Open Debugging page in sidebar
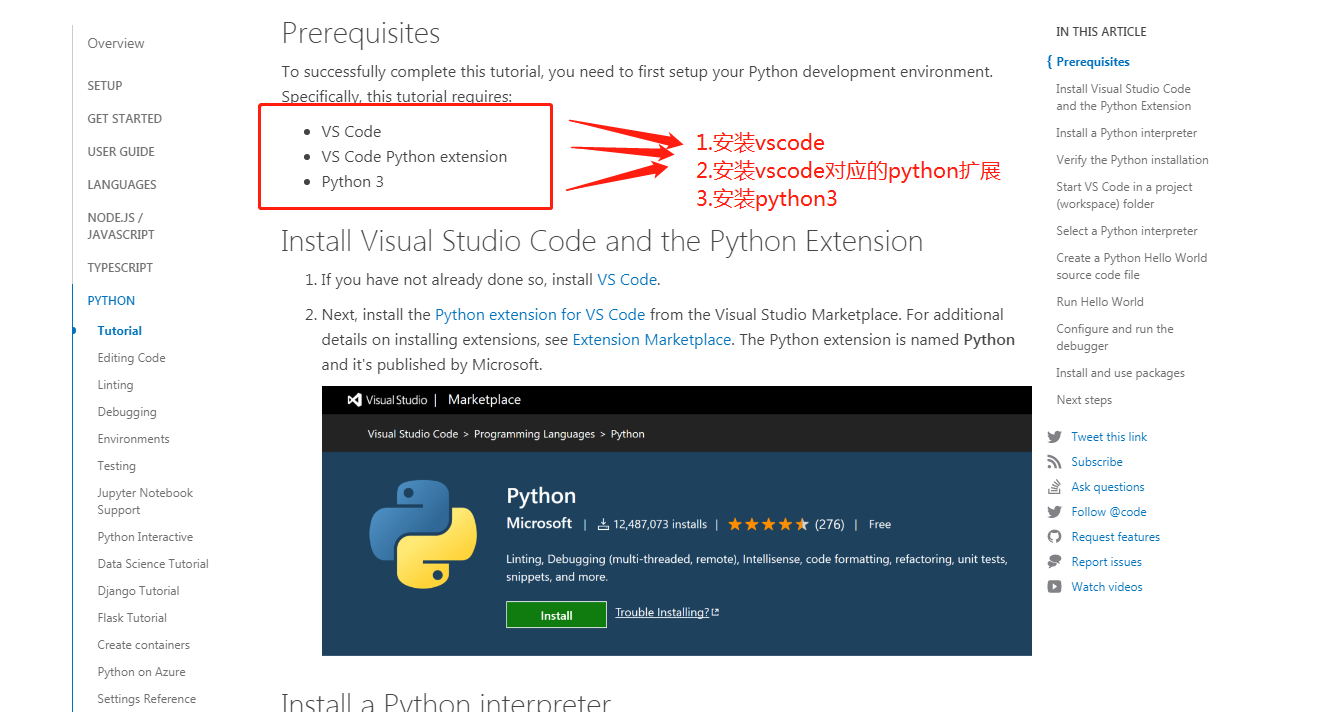Screen dimensions: 1325x712 point(127,412)
